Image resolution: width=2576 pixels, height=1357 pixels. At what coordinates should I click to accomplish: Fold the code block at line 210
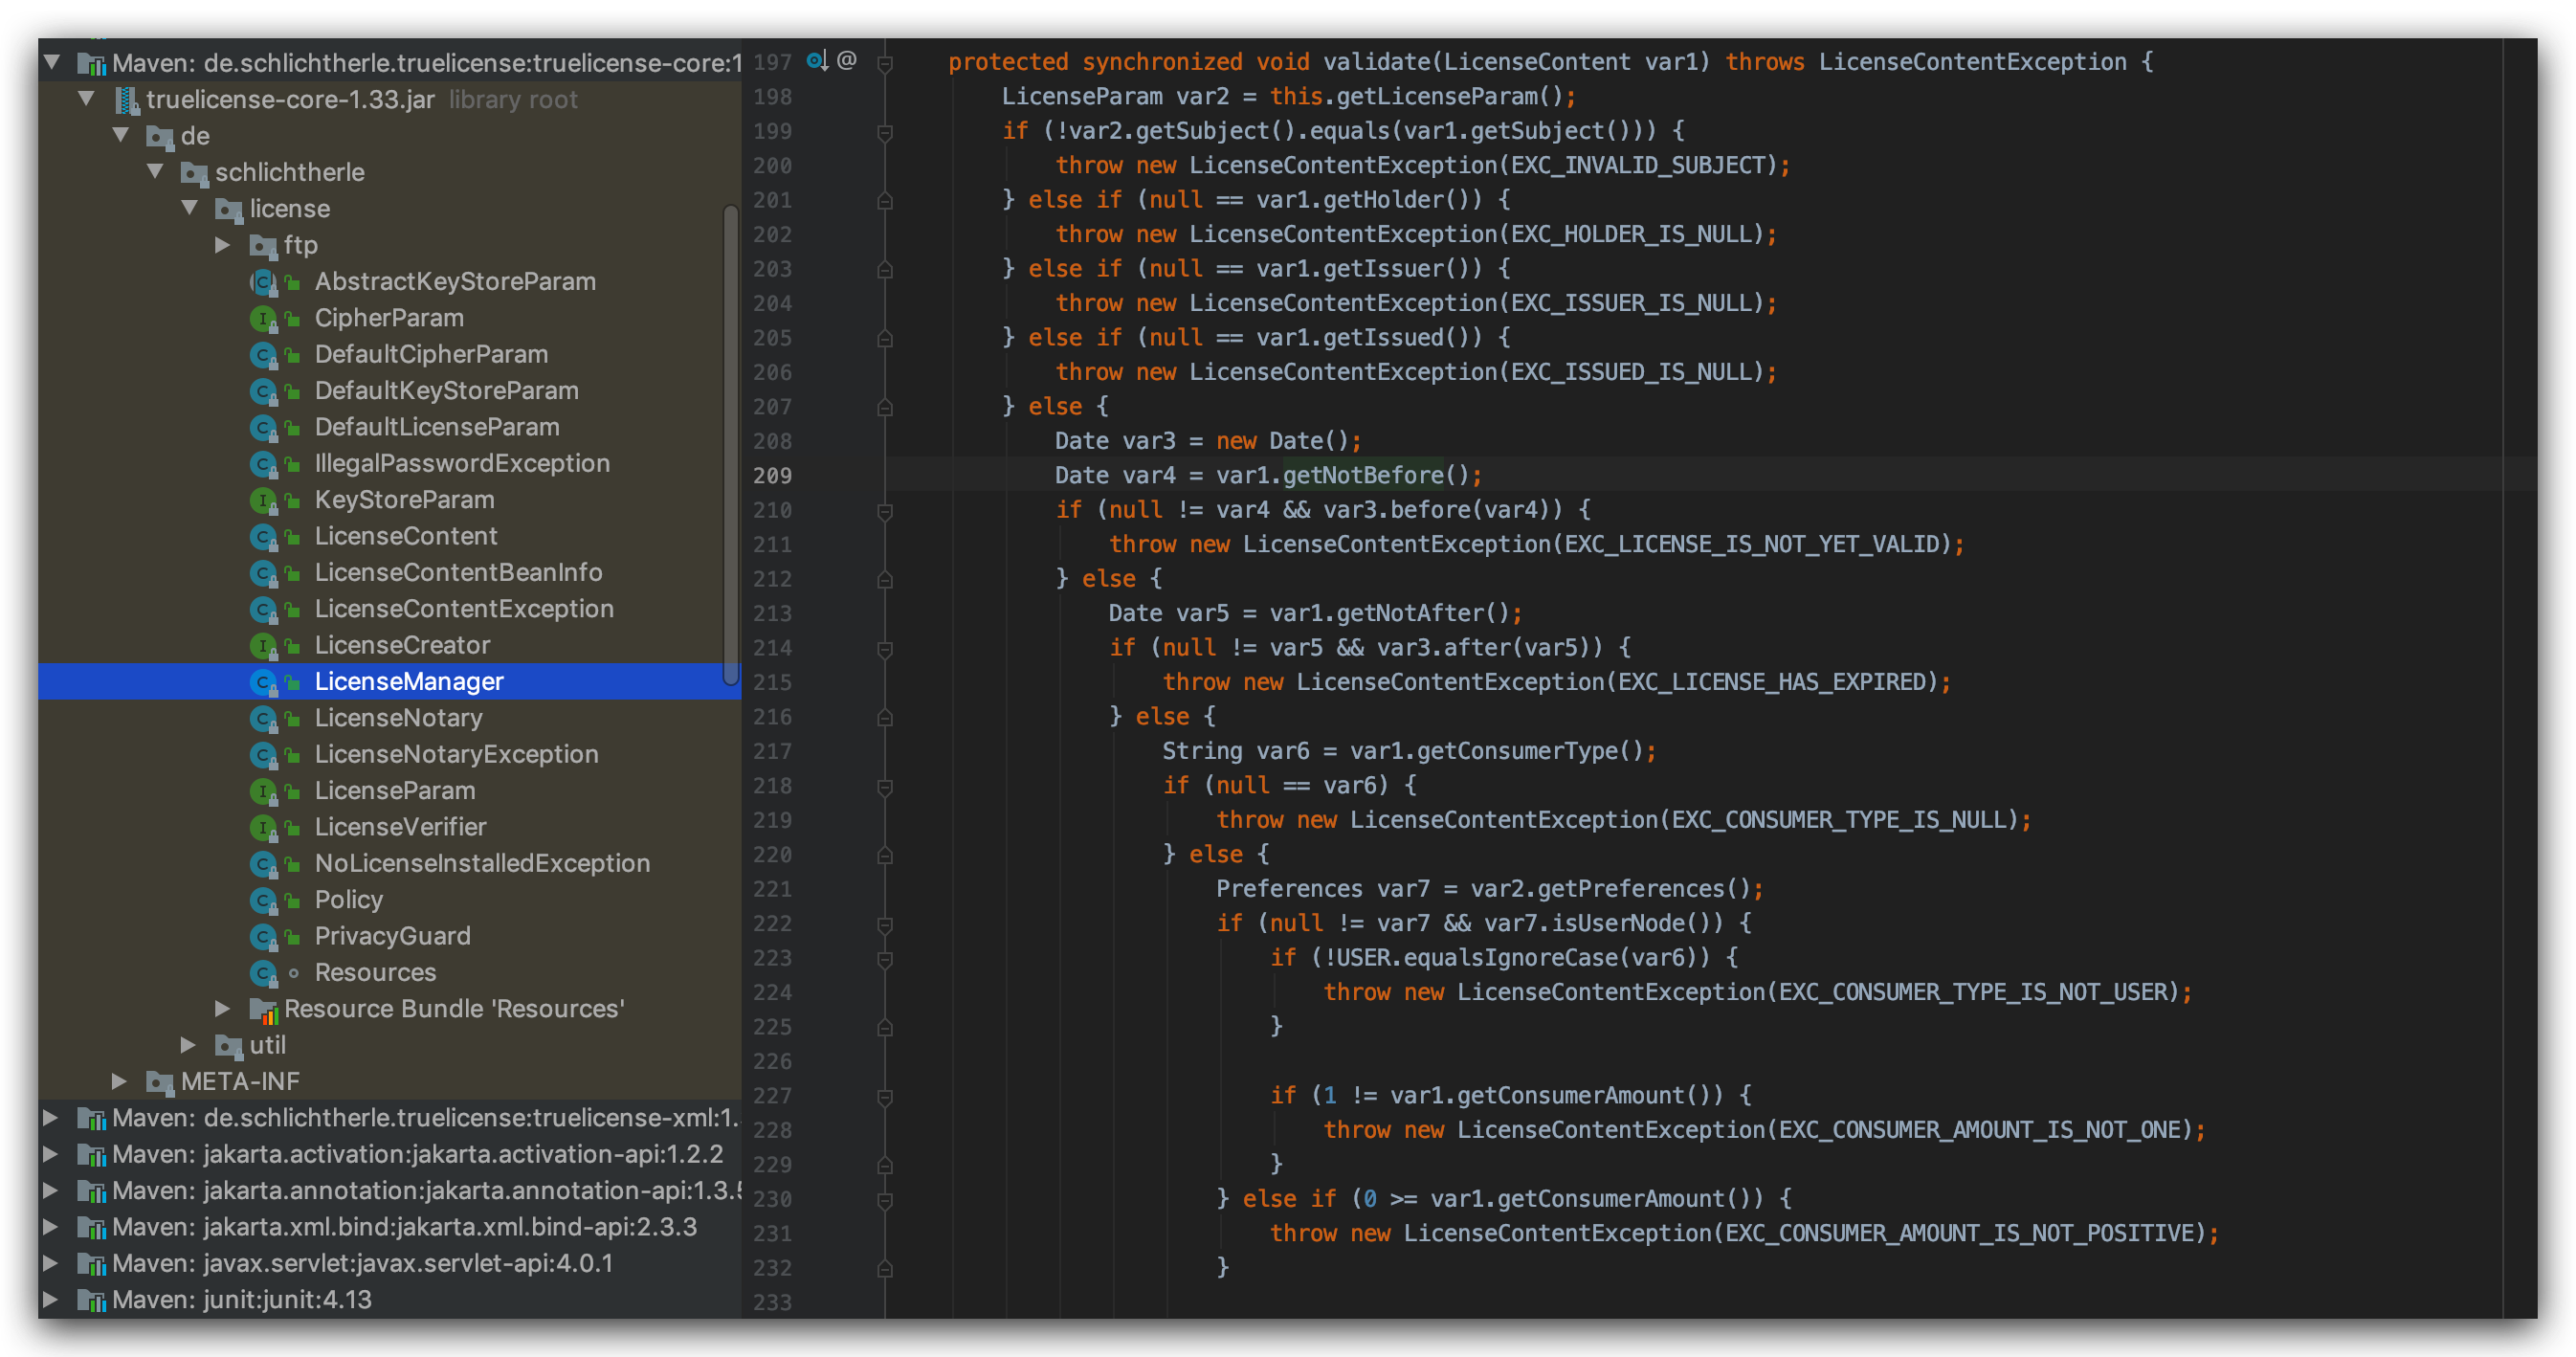point(885,511)
